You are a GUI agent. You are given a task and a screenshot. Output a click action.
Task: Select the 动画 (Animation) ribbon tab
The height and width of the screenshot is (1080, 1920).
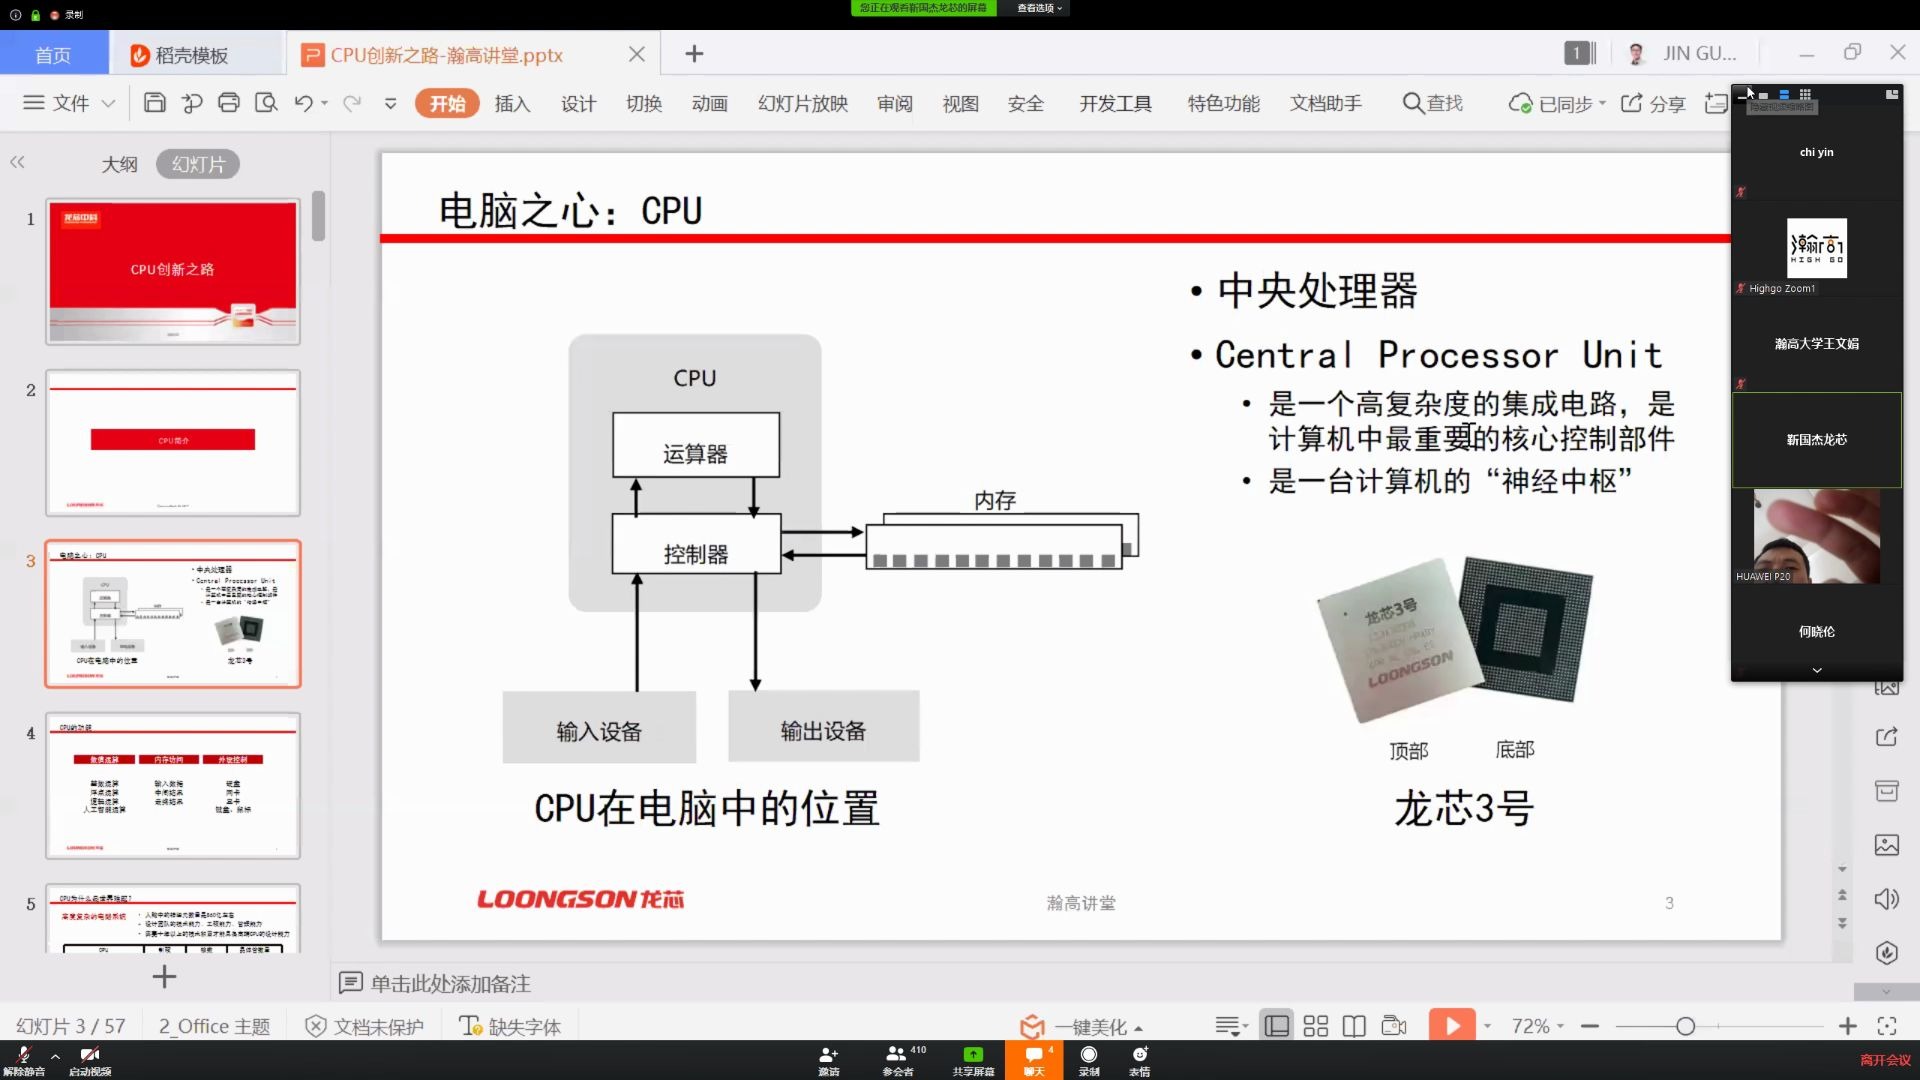(x=711, y=103)
